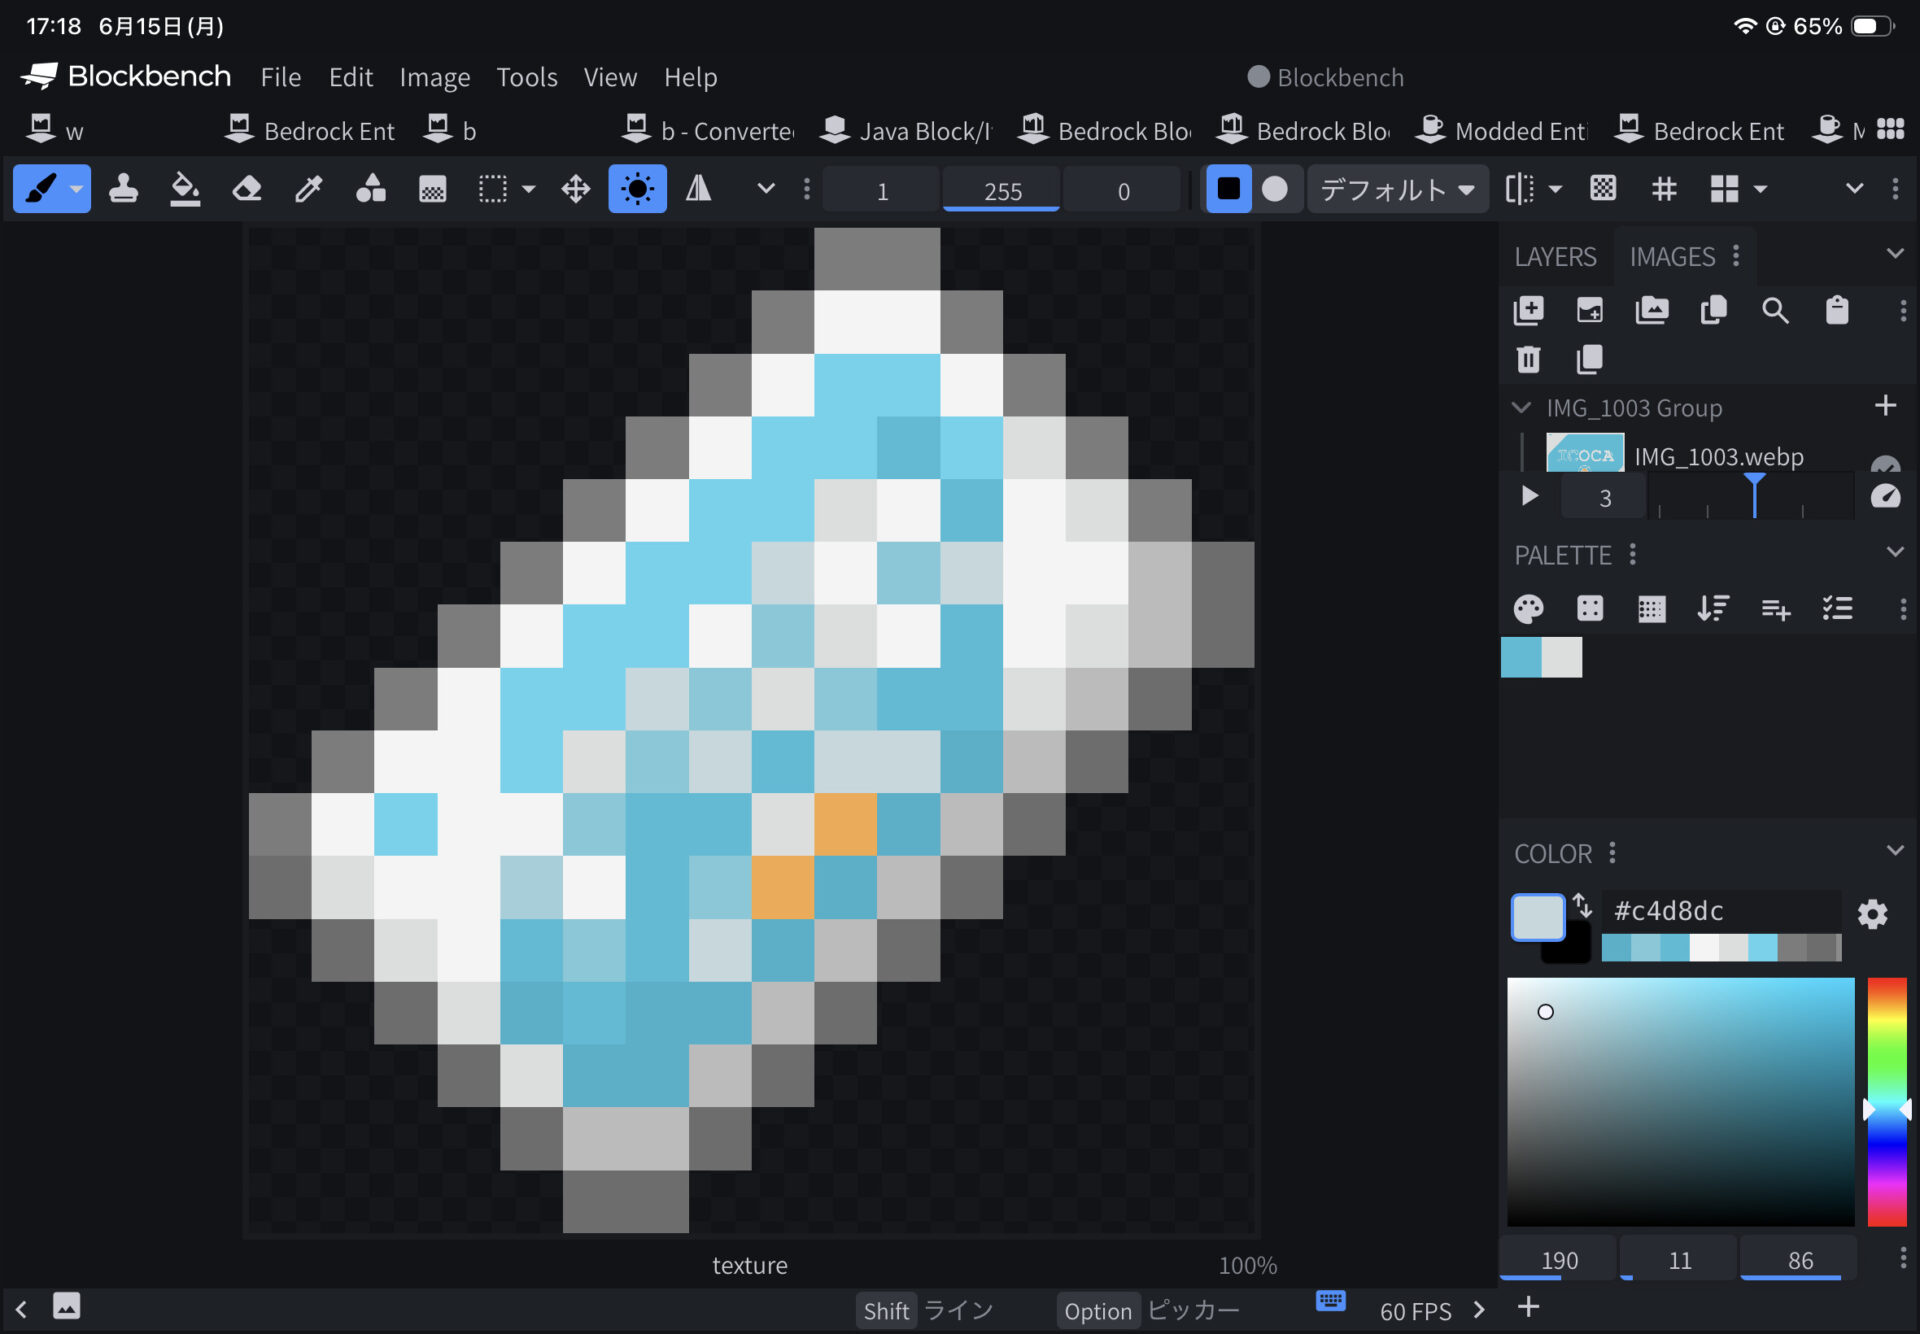The width and height of the screenshot is (1920, 1334).
Task: Select the Color Picker eyedropper tool
Action: pyautogui.click(x=309, y=189)
